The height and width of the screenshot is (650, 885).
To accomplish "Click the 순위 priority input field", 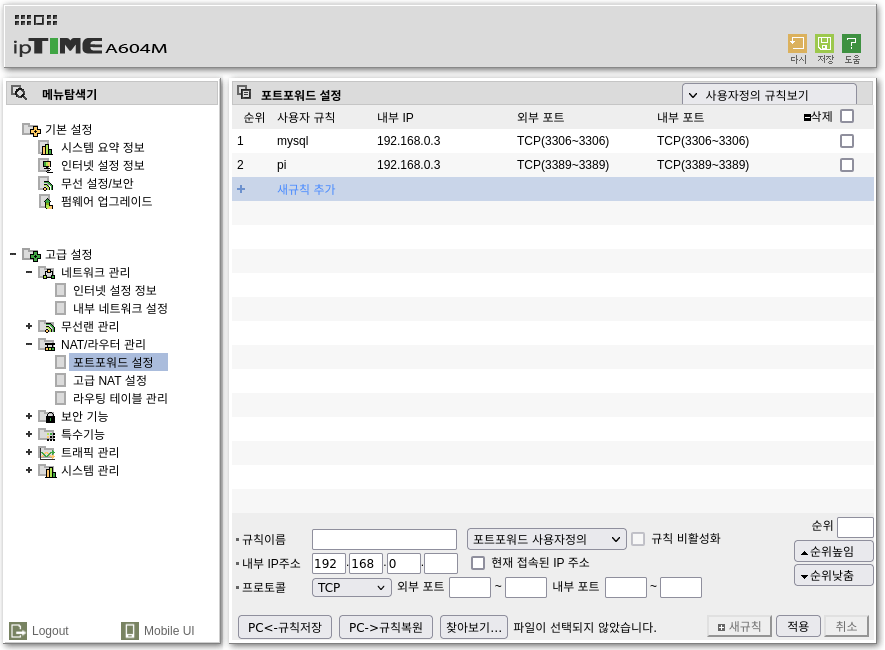I will pyautogui.click(x=855, y=527).
